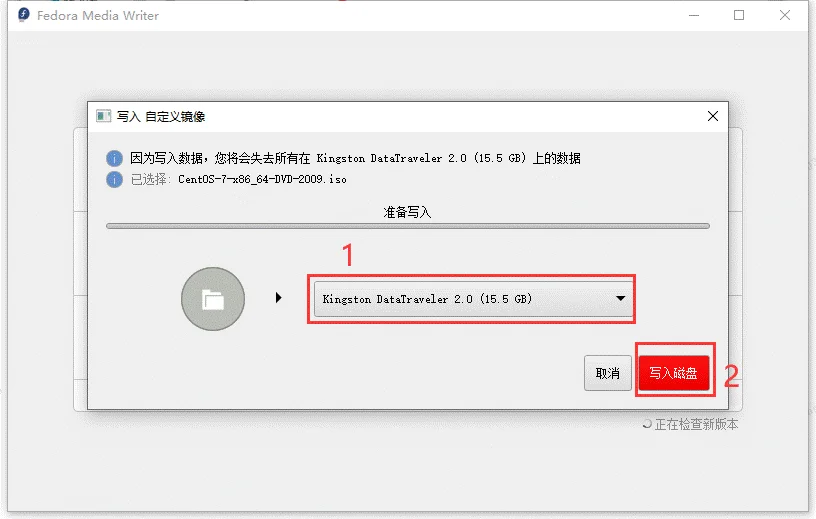
Task: Click the CentOS-7-x86_64-DVD-2009.iso filename text
Action: [x=262, y=179]
